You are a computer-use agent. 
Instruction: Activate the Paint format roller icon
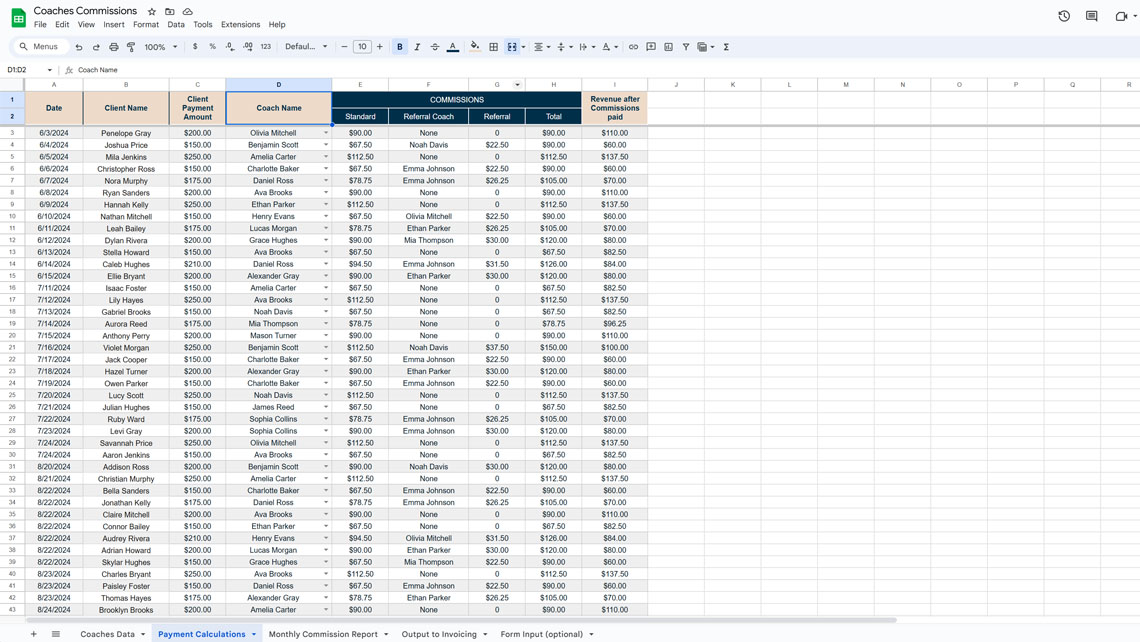131,47
